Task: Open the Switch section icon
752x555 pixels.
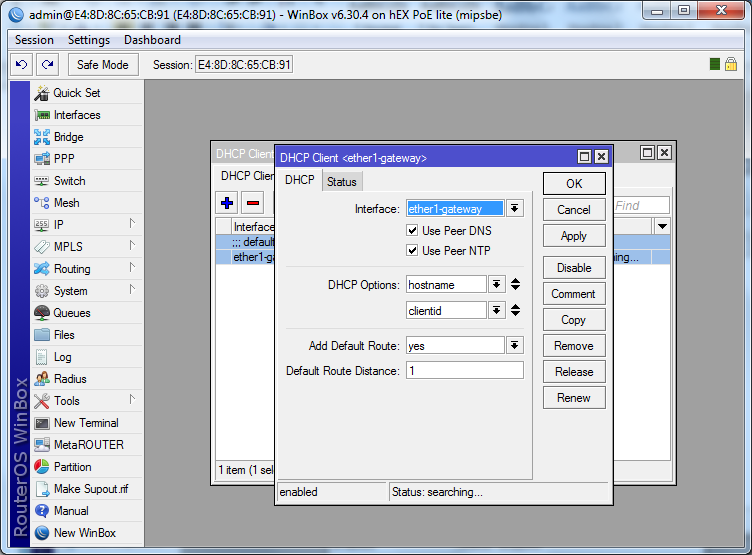Action: [x=42, y=181]
